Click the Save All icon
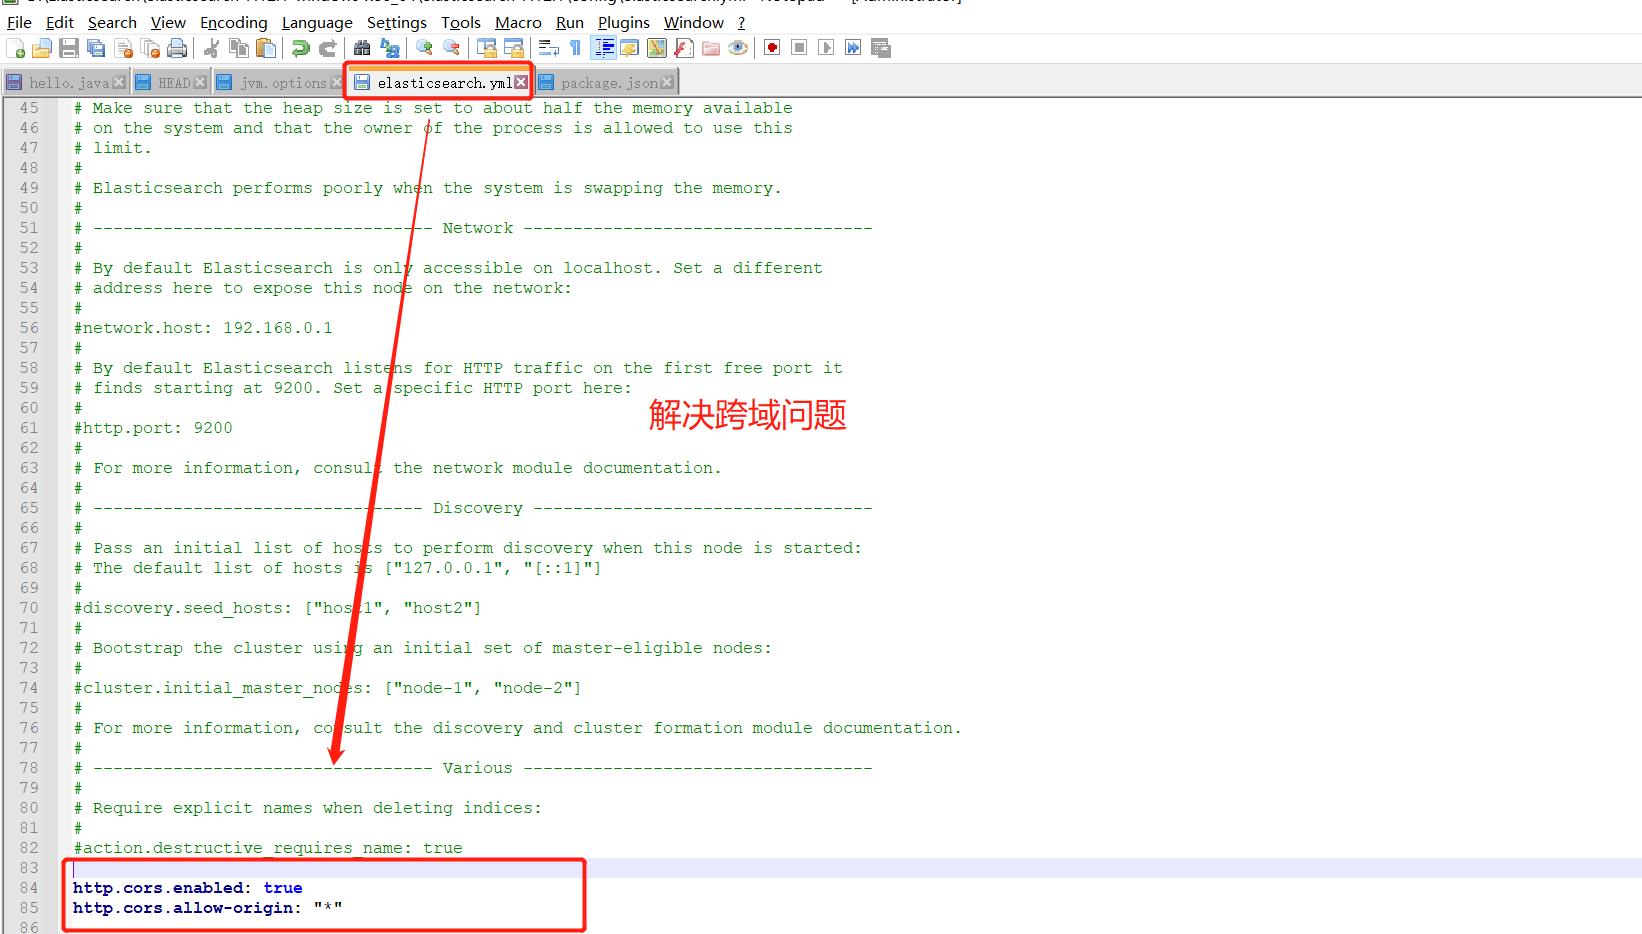The width and height of the screenshot is (1642, 934). click(96, 48)
